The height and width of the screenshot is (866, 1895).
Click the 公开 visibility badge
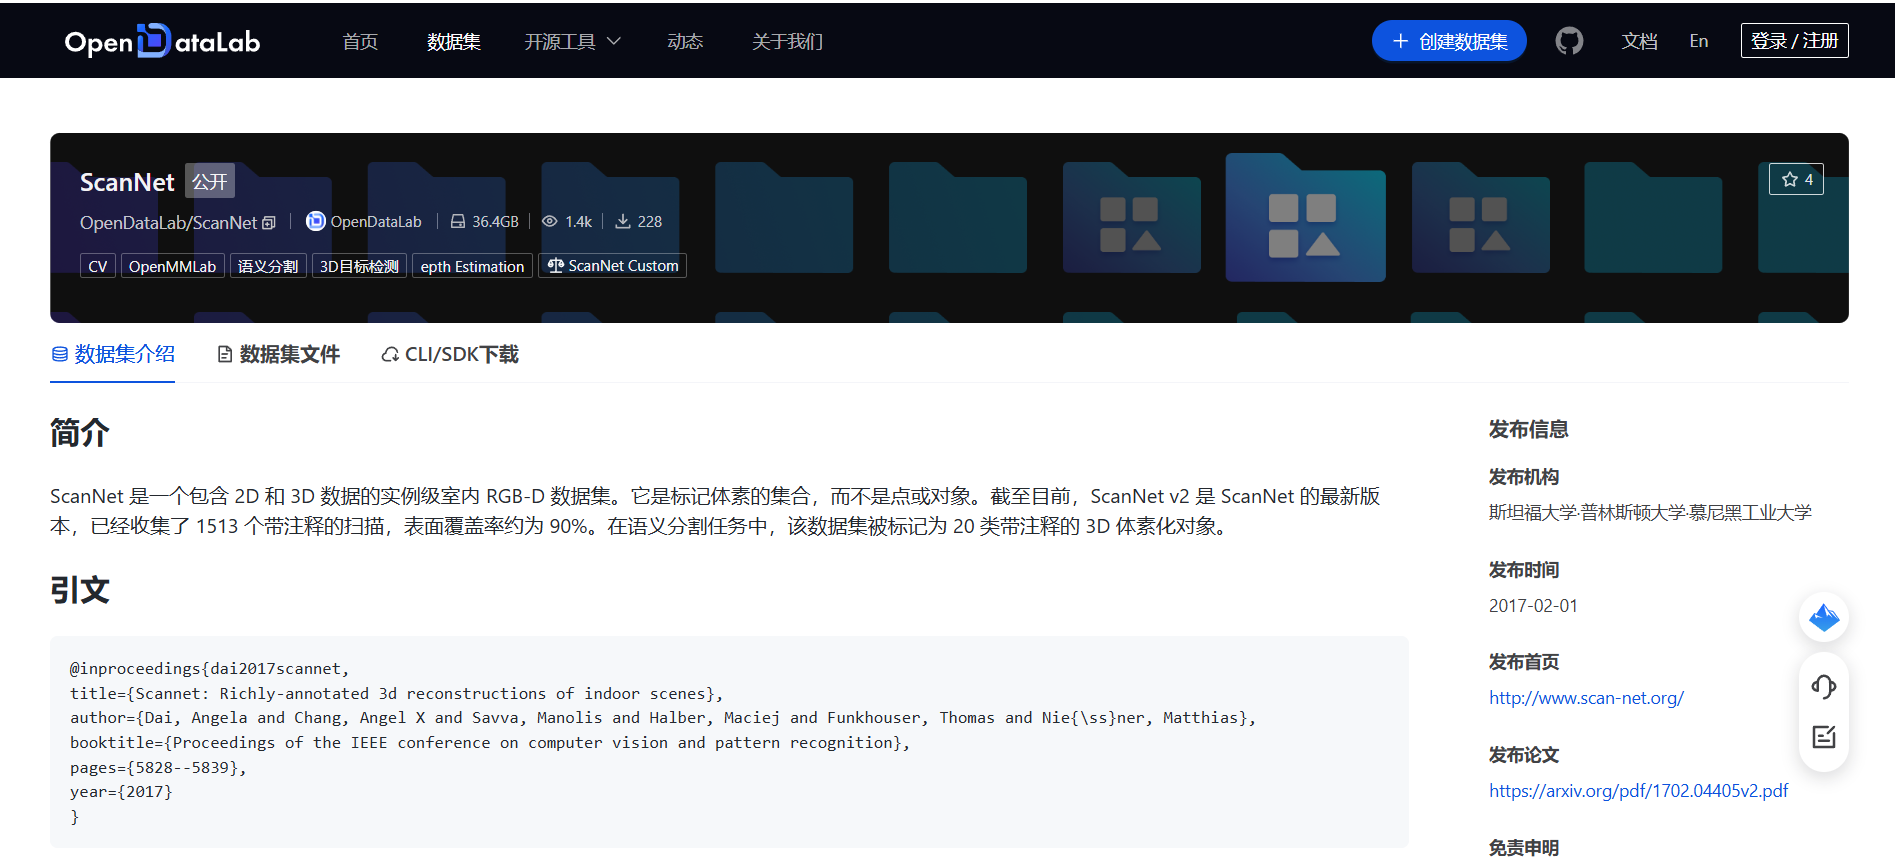[210, 181]
